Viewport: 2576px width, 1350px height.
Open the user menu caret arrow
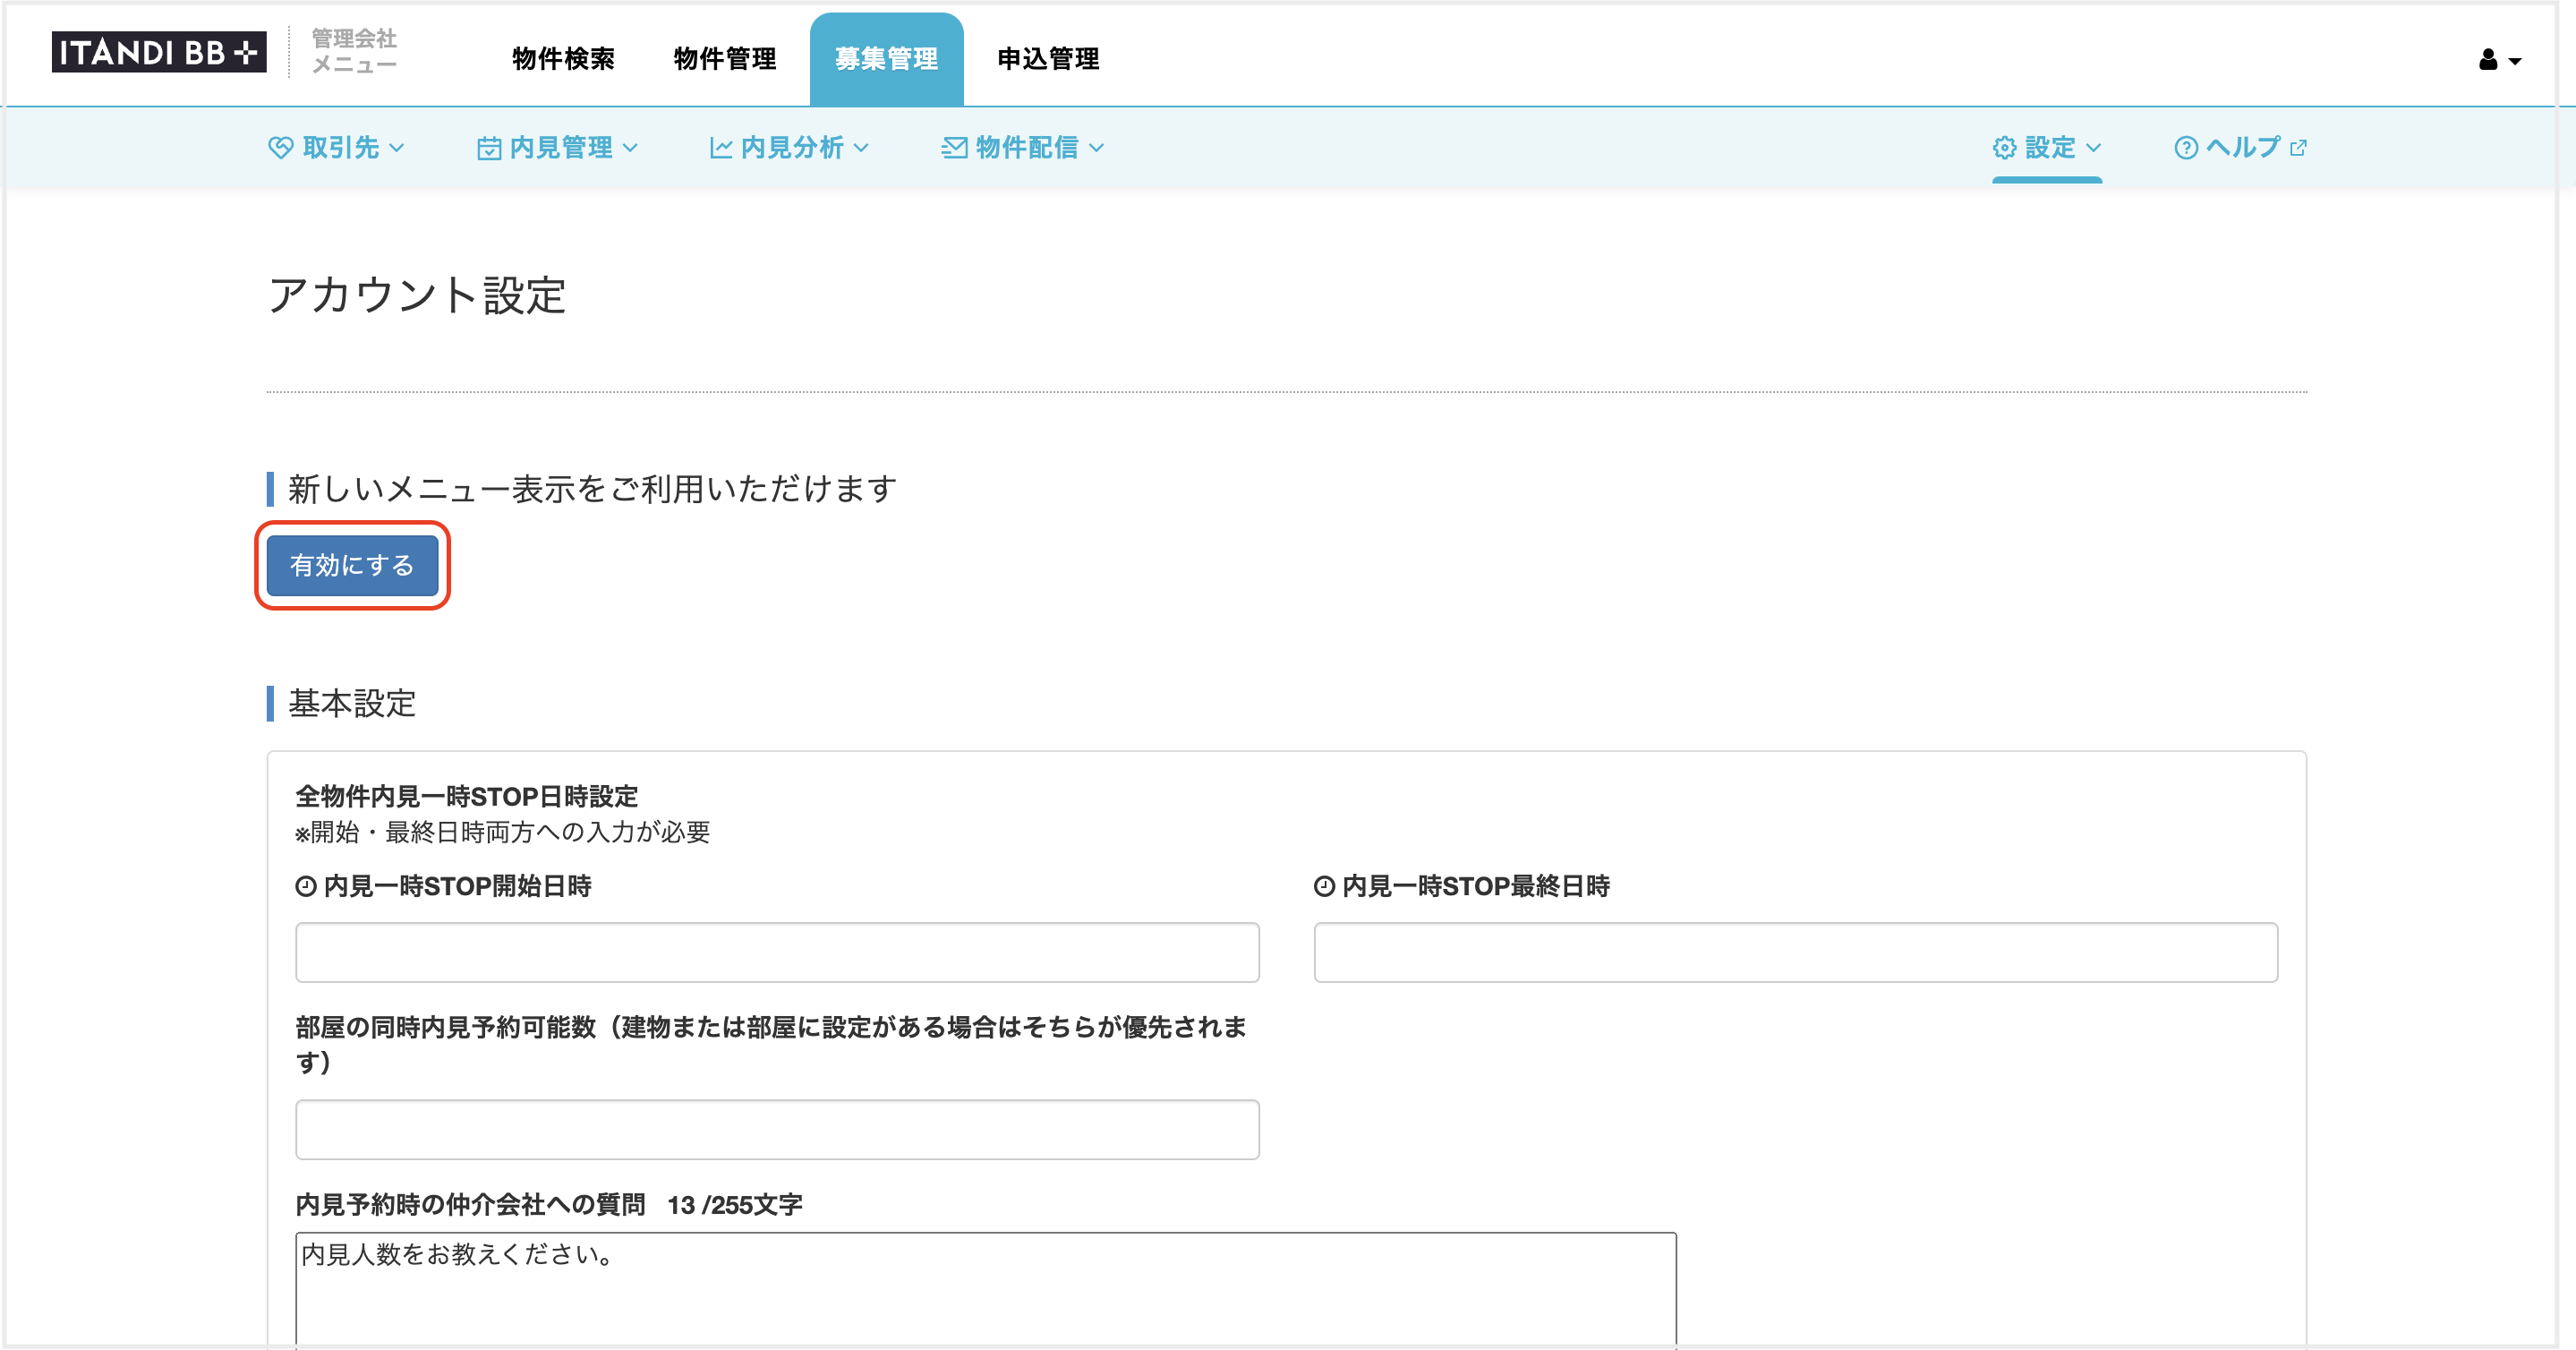click(x=2514, y=62)
